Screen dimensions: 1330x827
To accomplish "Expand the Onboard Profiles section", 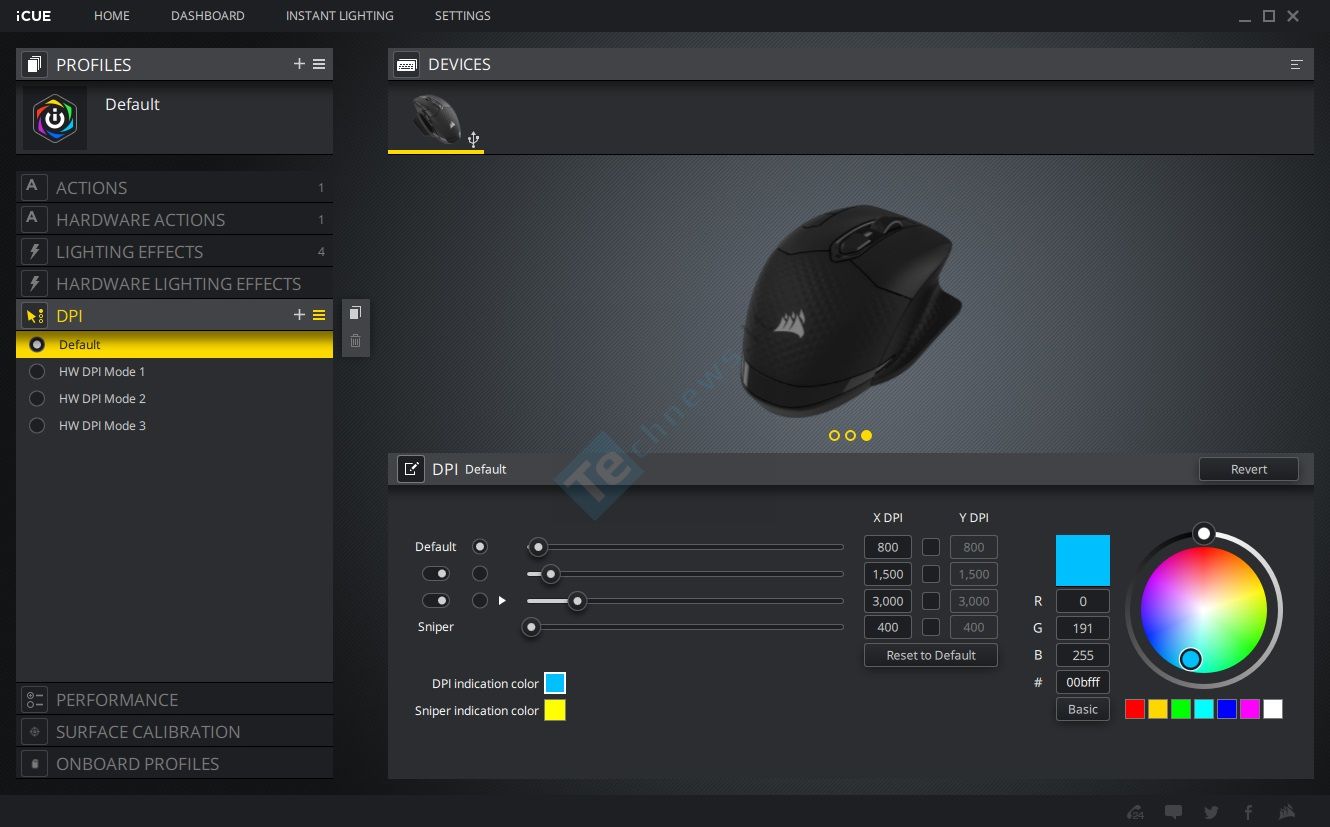I will pyautogui.click(x=174, y=764).
